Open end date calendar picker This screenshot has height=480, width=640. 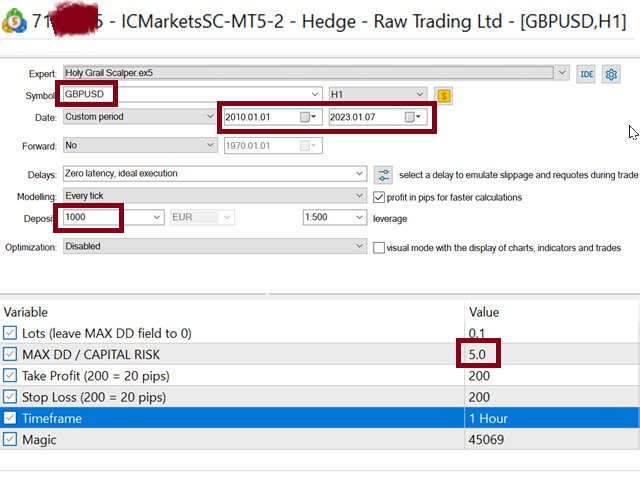[x=413, y=117]
